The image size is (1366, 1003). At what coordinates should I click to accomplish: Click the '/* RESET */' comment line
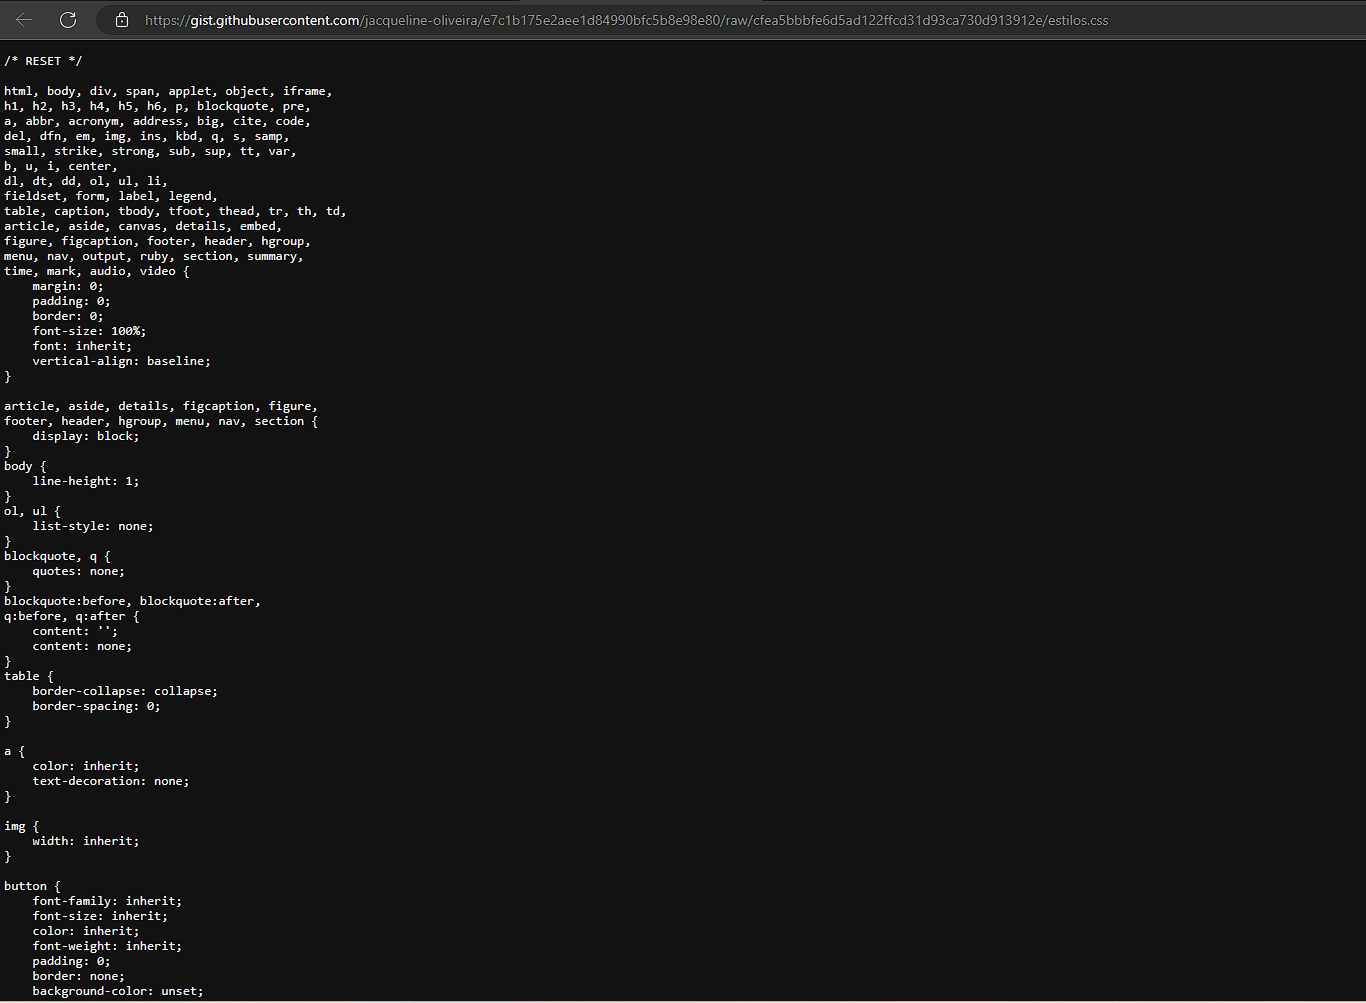click(43, 61)
